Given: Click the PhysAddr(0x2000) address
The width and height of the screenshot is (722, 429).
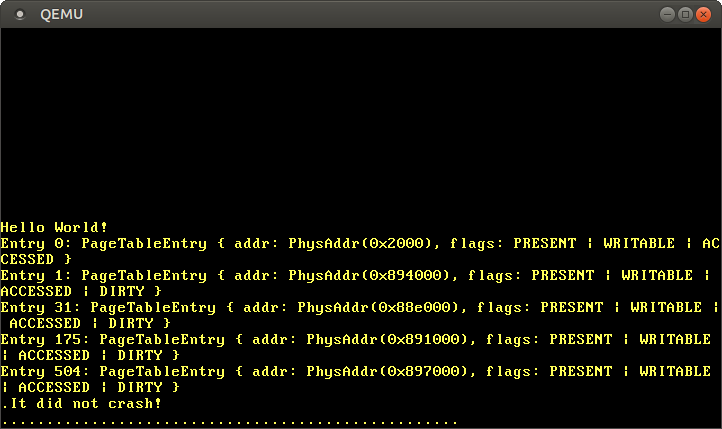Looking at the screenshot, I should [x=360, y=243].
